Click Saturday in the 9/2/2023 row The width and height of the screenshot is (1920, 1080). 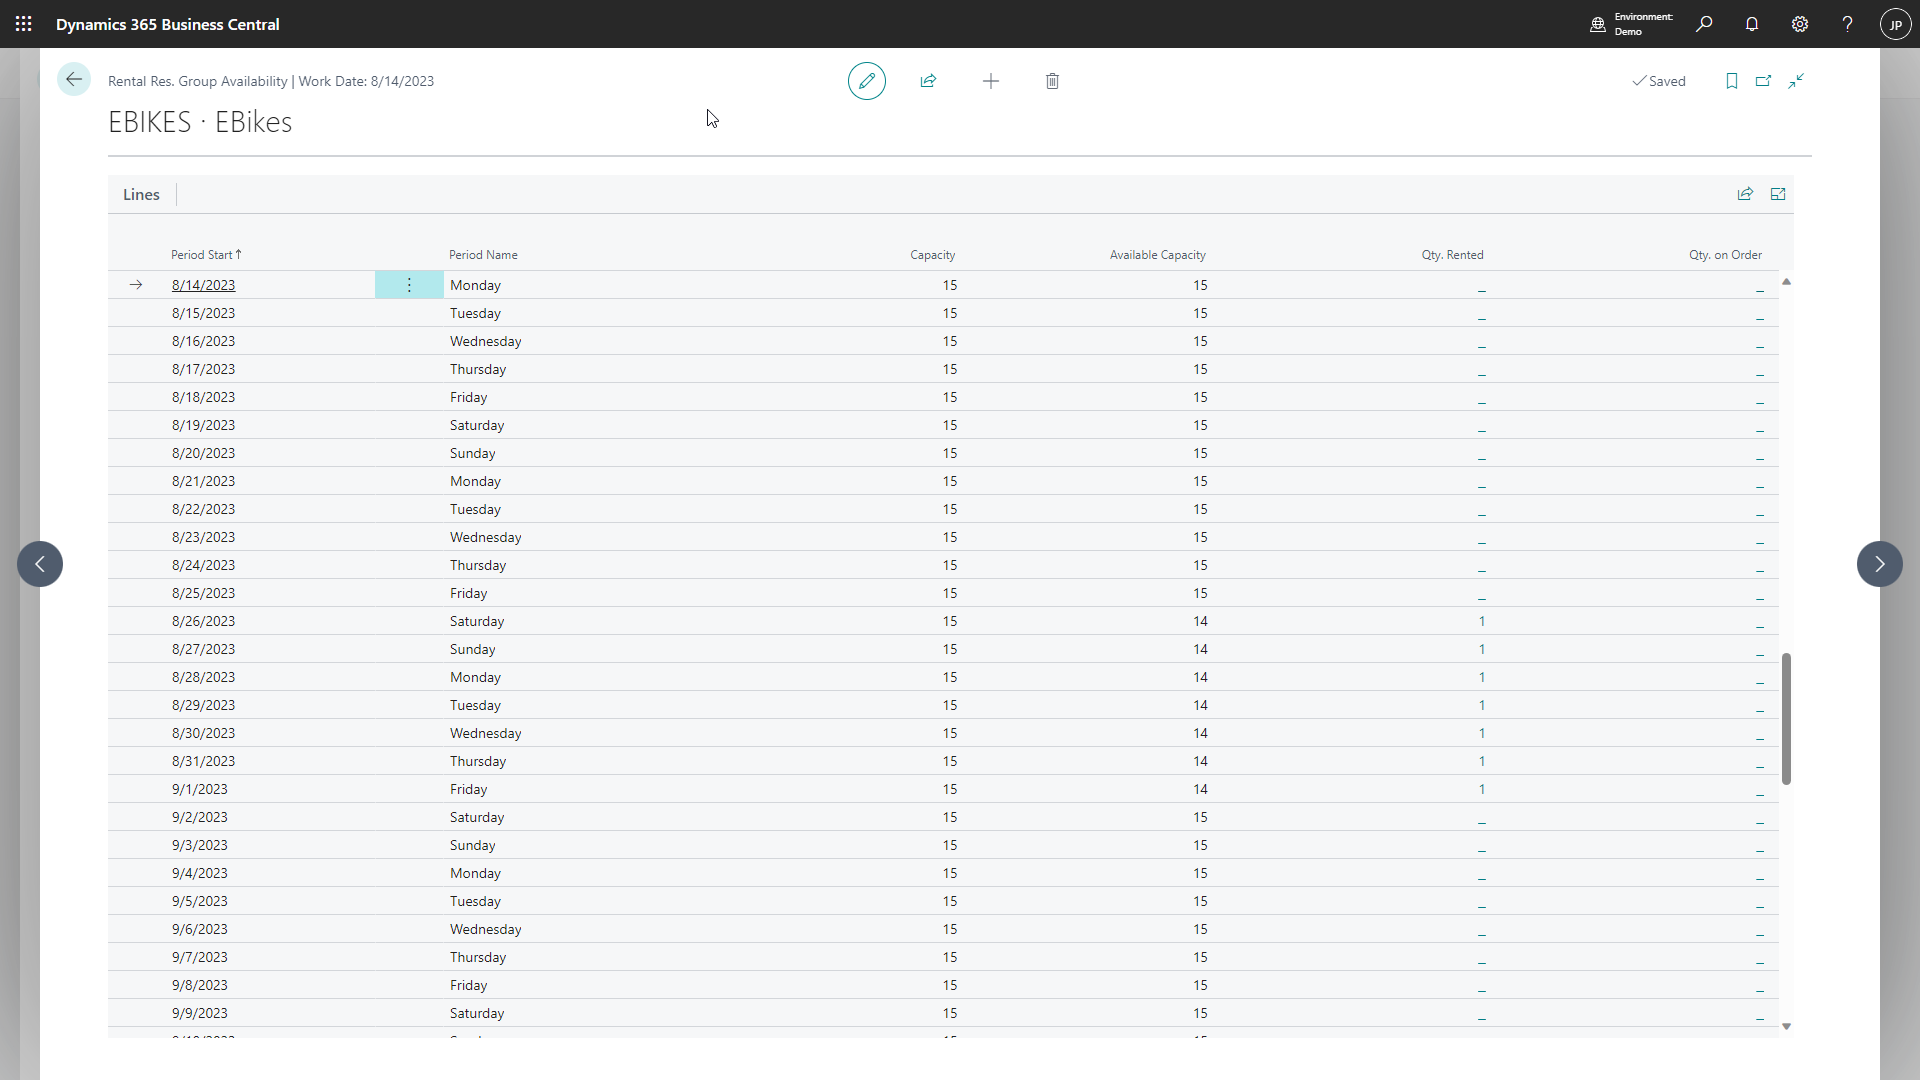coord(476,817)
